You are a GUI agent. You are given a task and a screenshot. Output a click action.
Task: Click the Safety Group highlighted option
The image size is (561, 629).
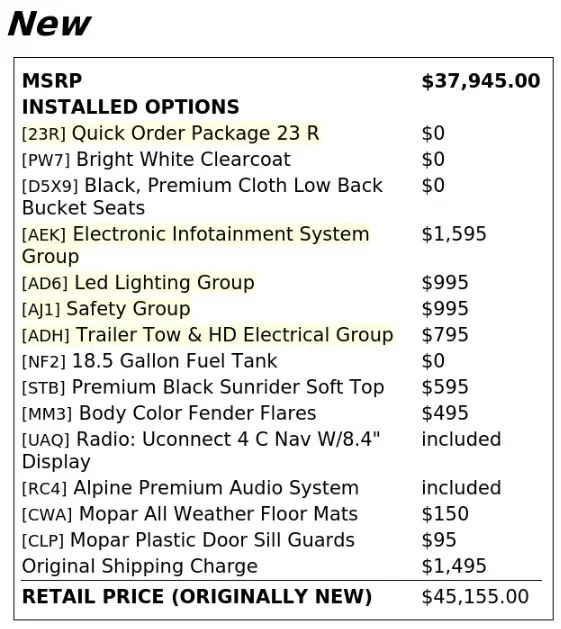pyautogui.click(x=106, y=309)
